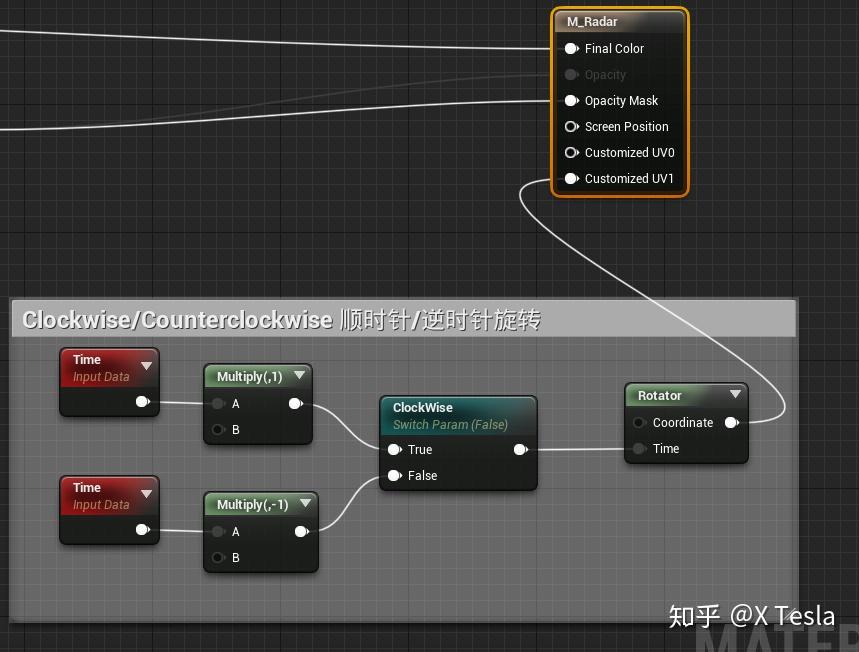Select the M_Radar node header
This screenshot has width=859, height=652.
617,20
